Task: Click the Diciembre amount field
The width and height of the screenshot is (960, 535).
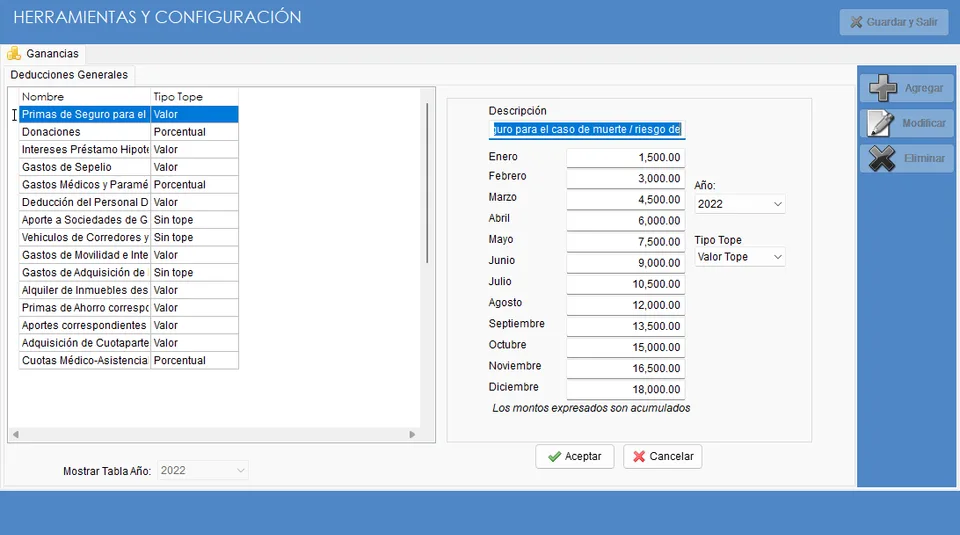Action: 626,389
